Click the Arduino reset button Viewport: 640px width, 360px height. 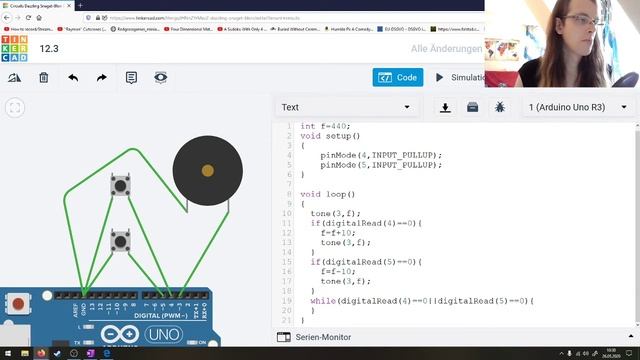(18, 304)
